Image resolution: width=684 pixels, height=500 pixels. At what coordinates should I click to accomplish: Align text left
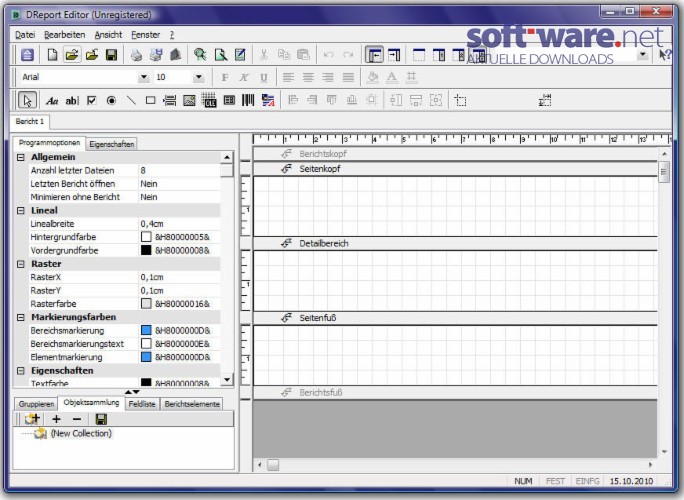[x=288, y=78]
